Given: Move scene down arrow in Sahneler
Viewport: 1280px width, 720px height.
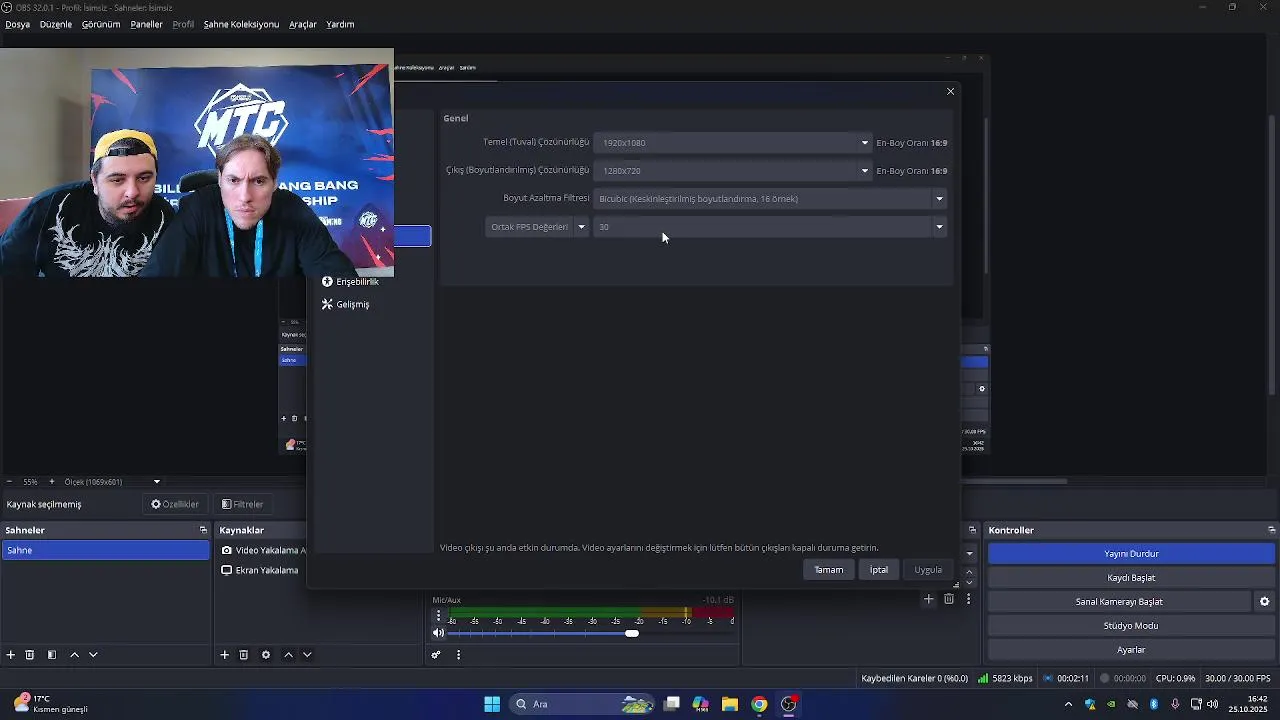Looking at the screenshot, I should pos(93,655).
